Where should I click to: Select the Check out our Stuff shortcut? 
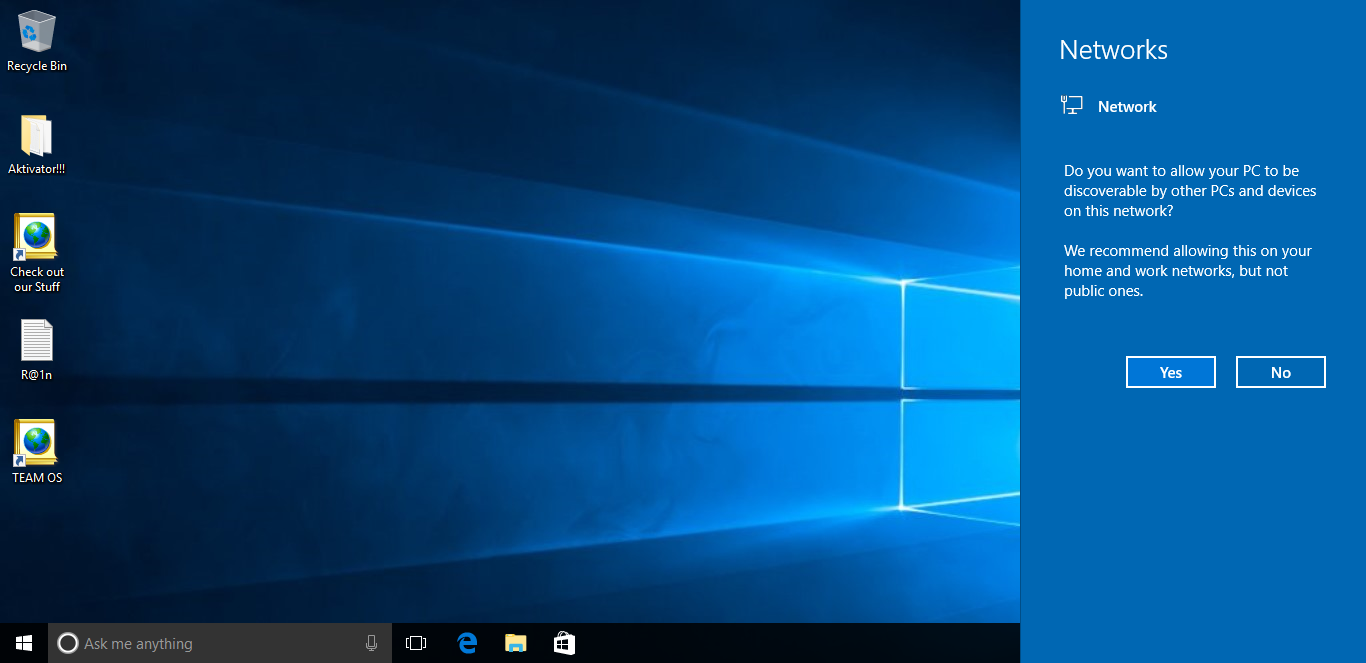coord(37,253)
